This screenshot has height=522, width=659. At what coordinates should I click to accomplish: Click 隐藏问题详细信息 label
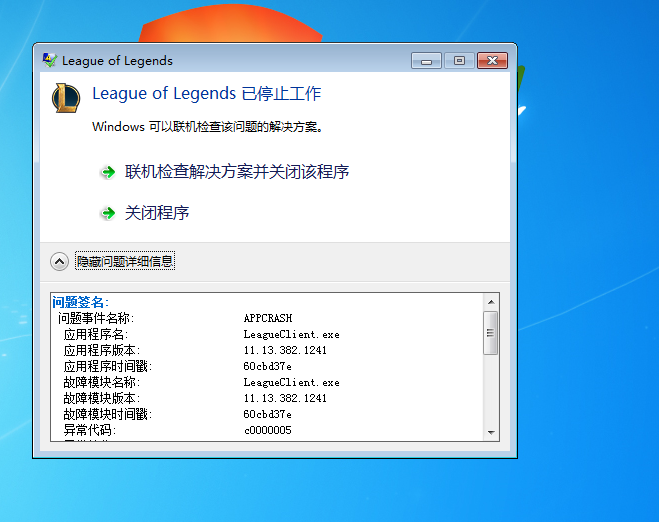point(125,261)
